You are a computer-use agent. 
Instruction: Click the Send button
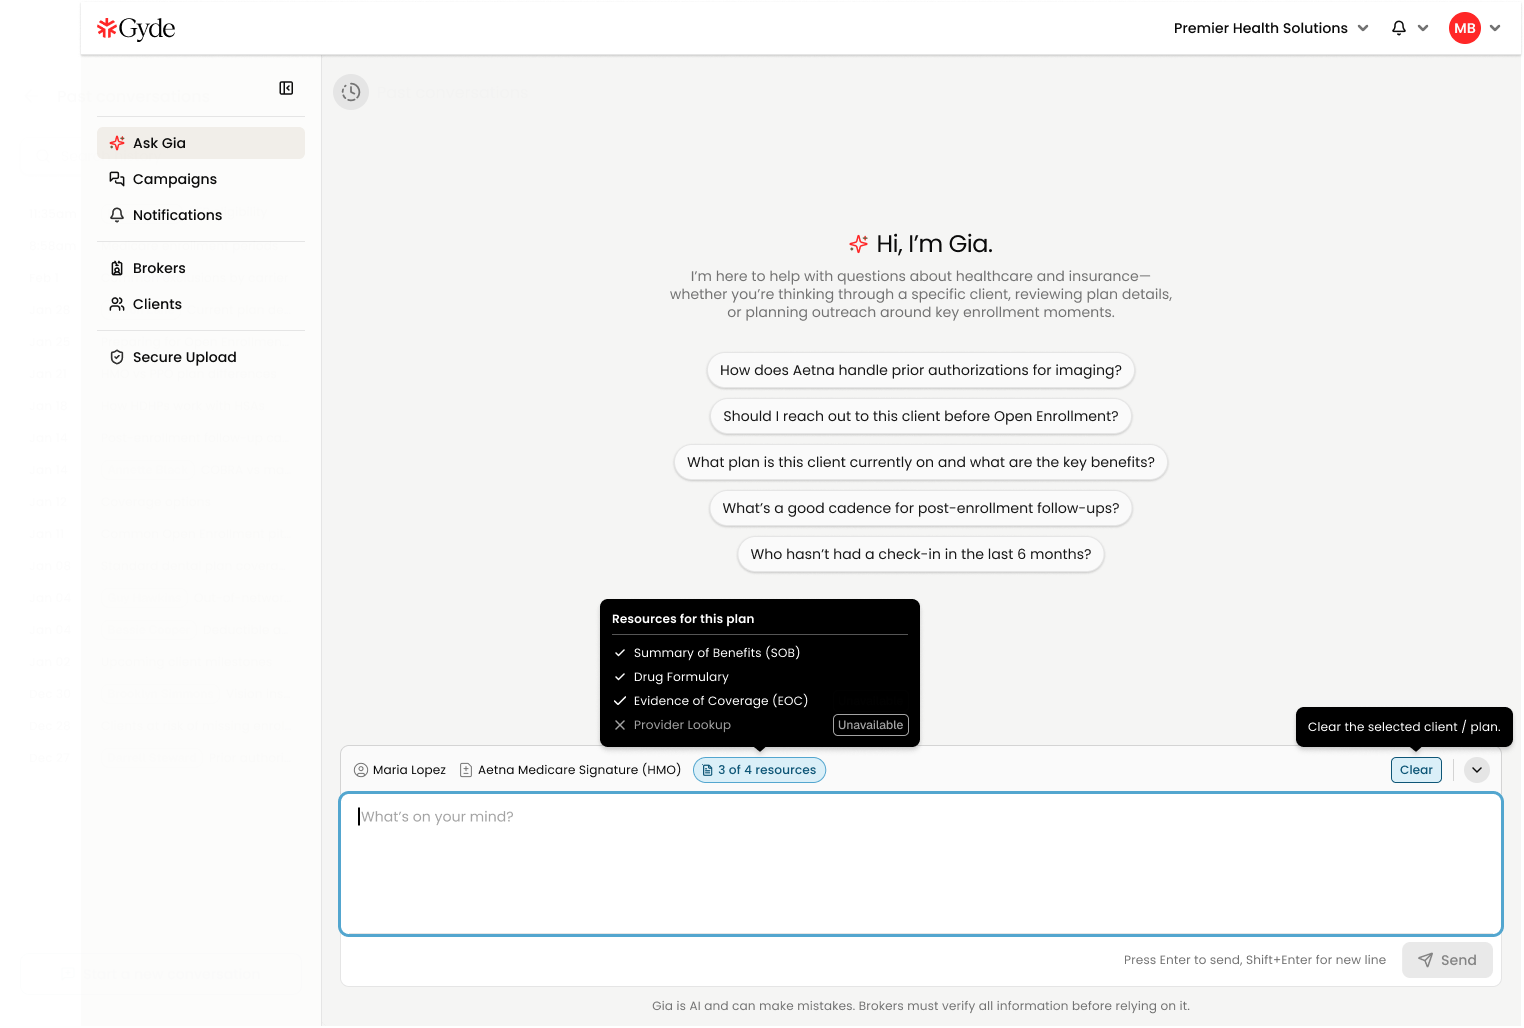(1447, 960)
